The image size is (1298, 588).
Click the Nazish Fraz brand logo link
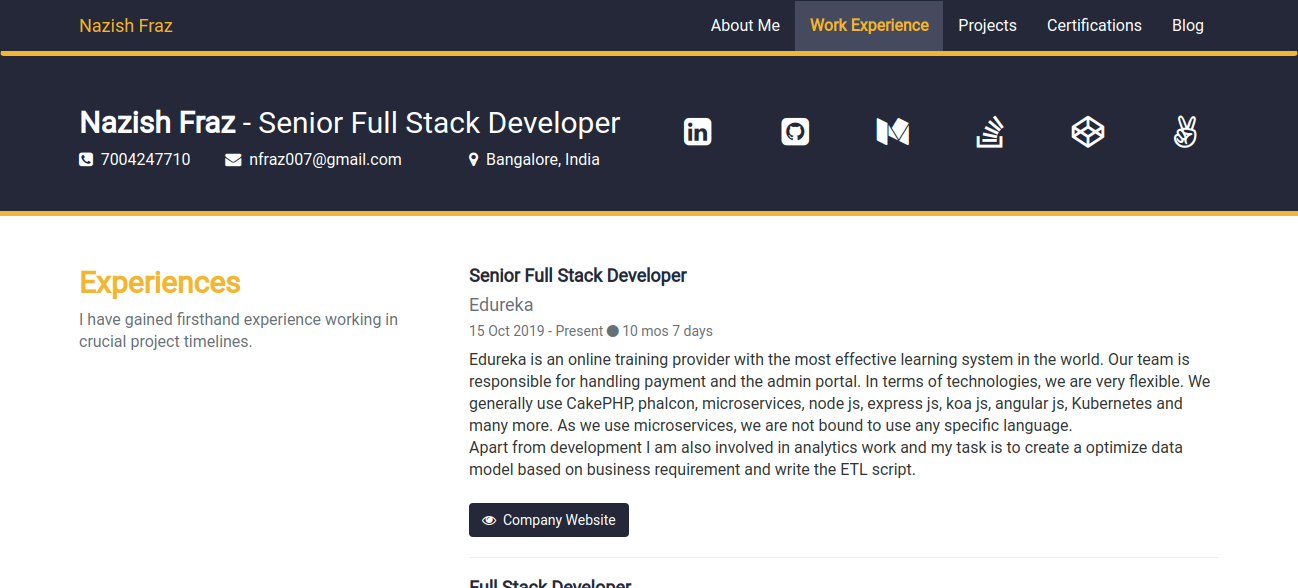pyautogui.click(x=126, y=26)
